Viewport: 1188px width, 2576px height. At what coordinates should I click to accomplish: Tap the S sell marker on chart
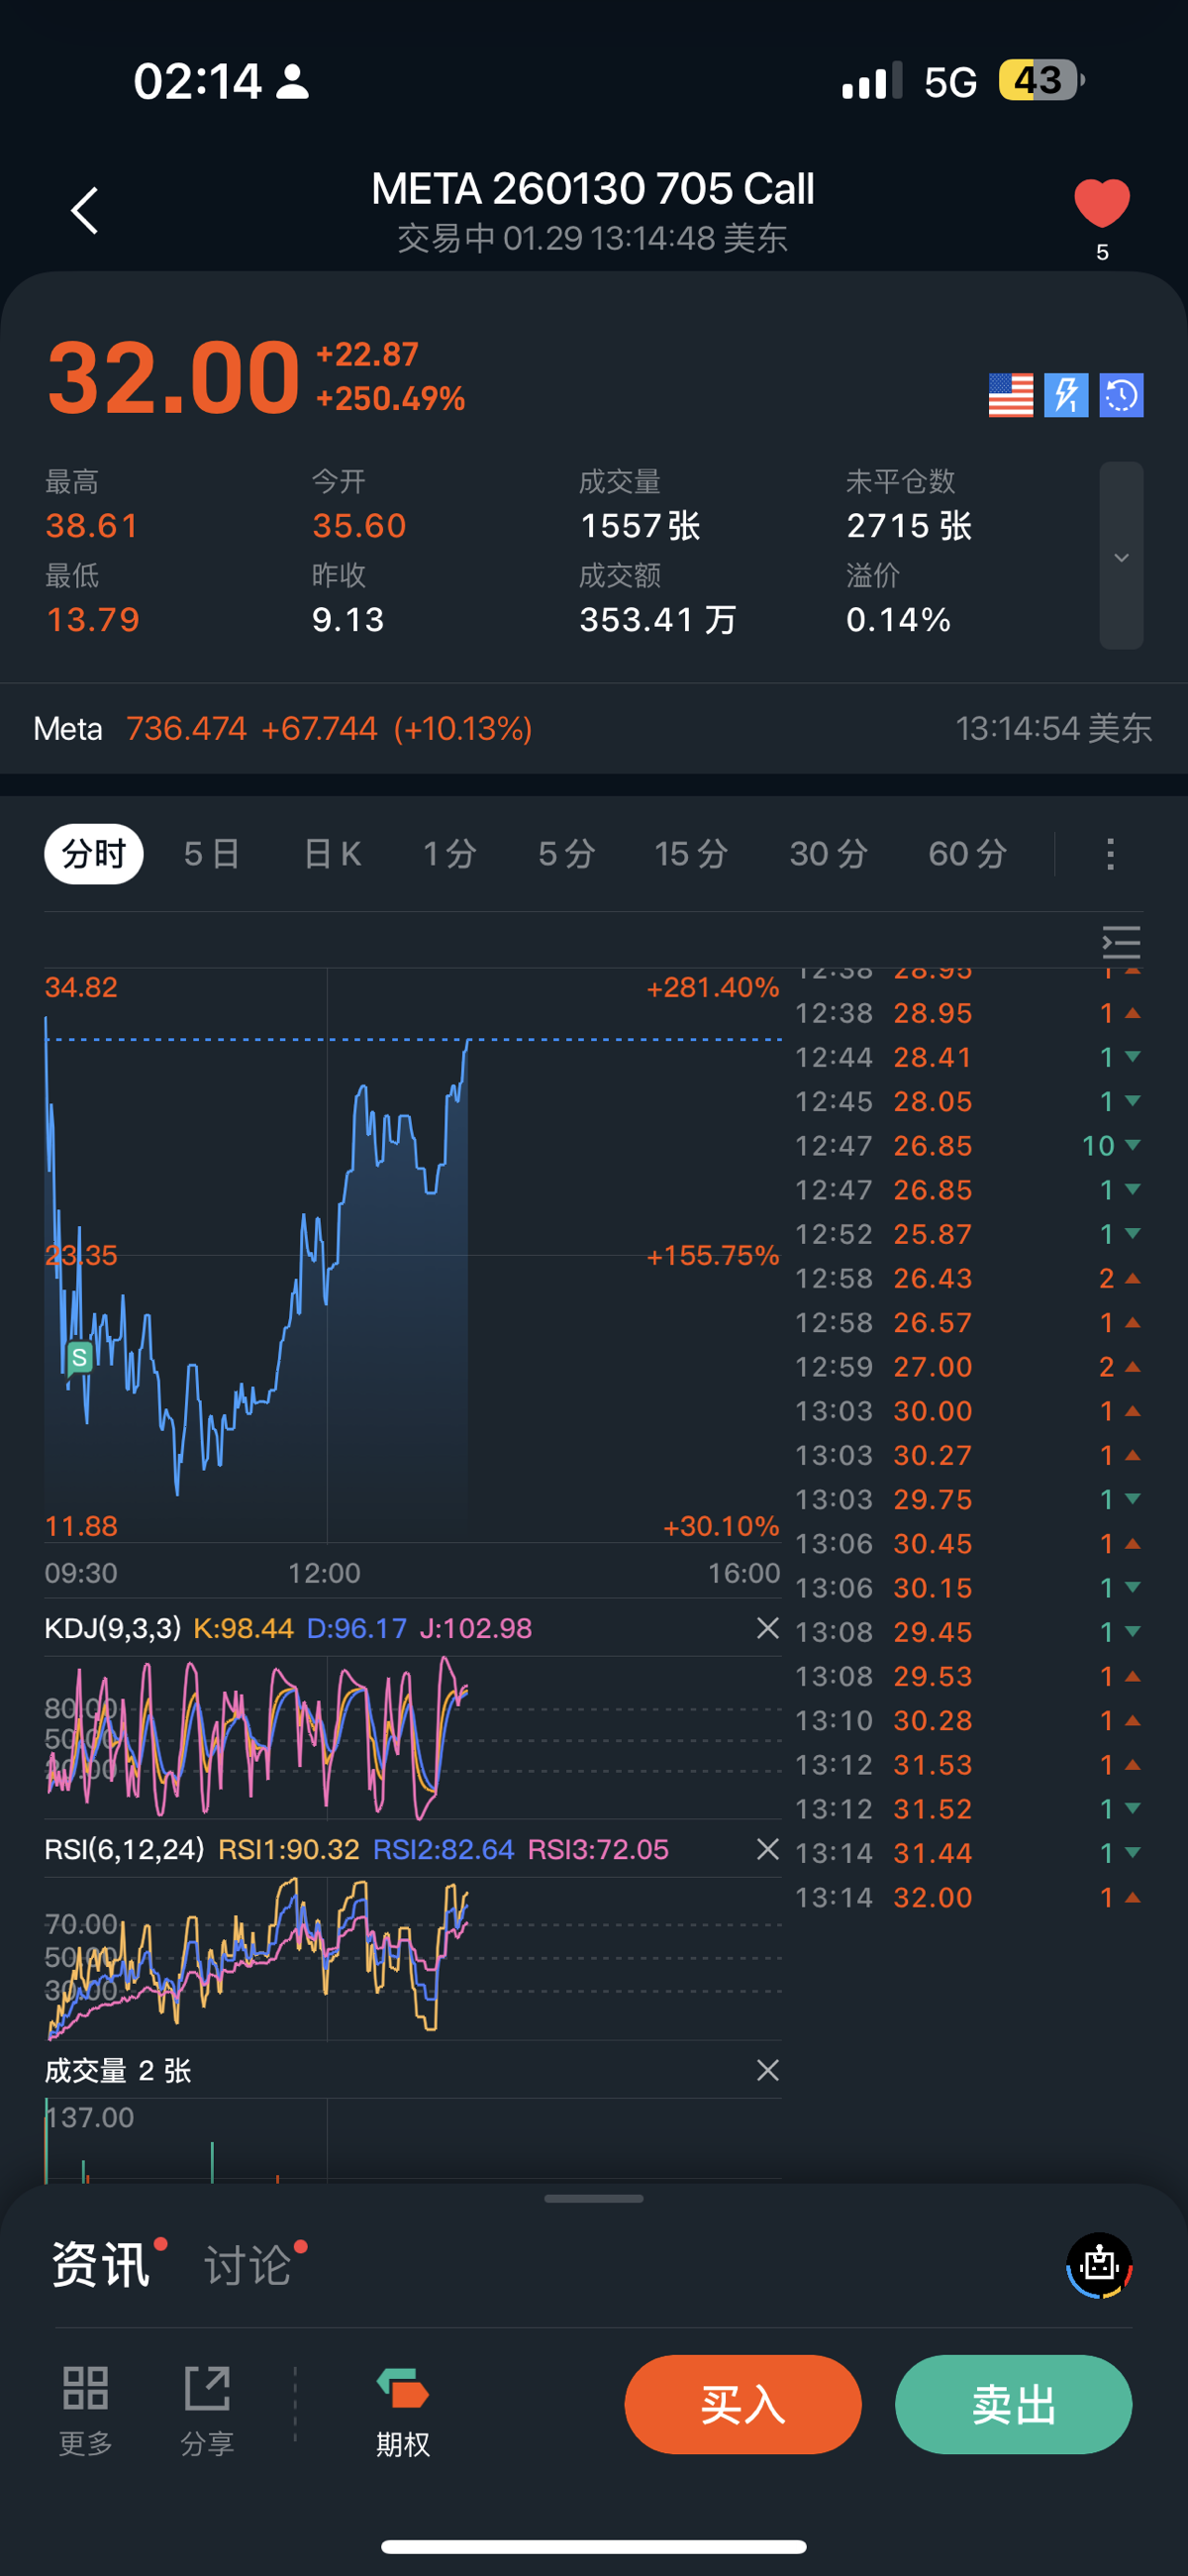[79, 1357]
